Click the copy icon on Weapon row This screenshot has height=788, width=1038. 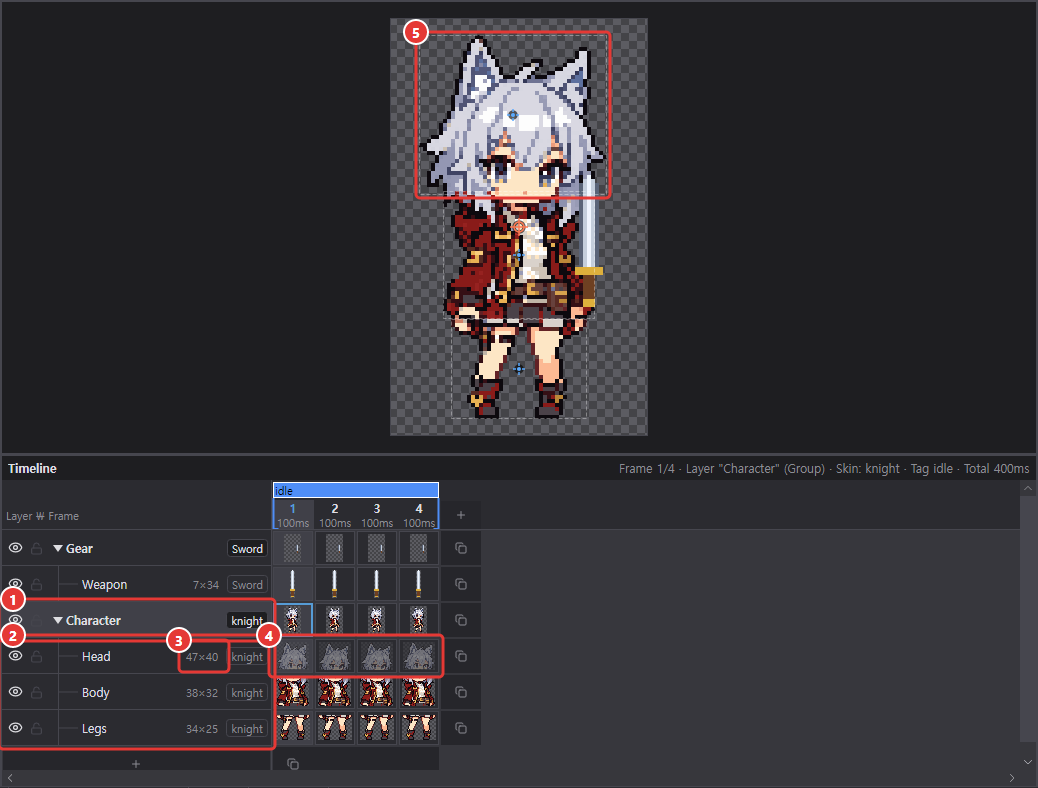(x=461, y=584)
